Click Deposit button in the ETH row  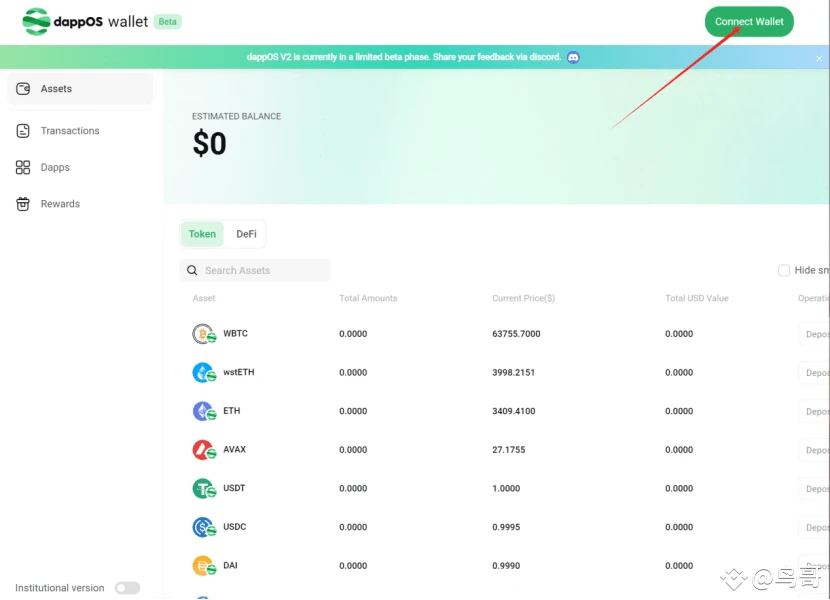click(x=814, y=411)
